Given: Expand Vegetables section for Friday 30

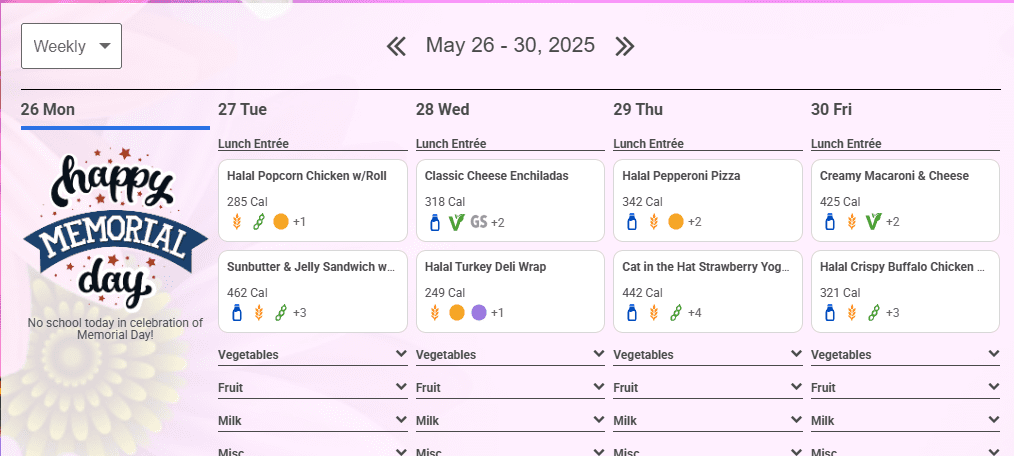Looking at the screenshot, I should pyautogui.click(x=905, y=354).
